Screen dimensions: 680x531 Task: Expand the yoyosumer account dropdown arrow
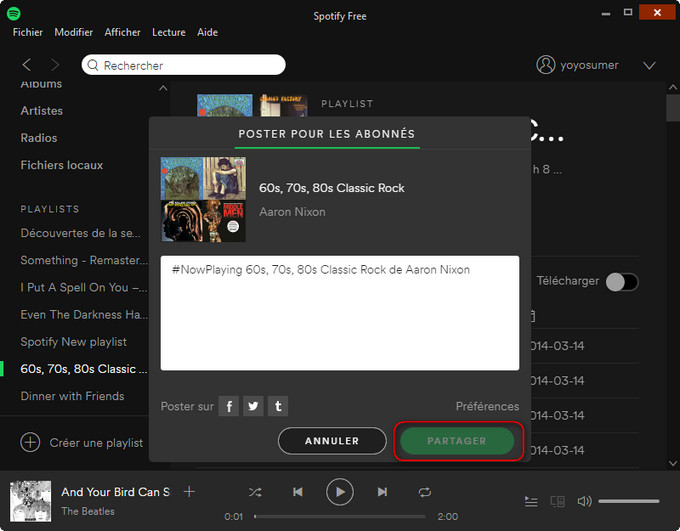pyautogui.click(x=649, y=65)
